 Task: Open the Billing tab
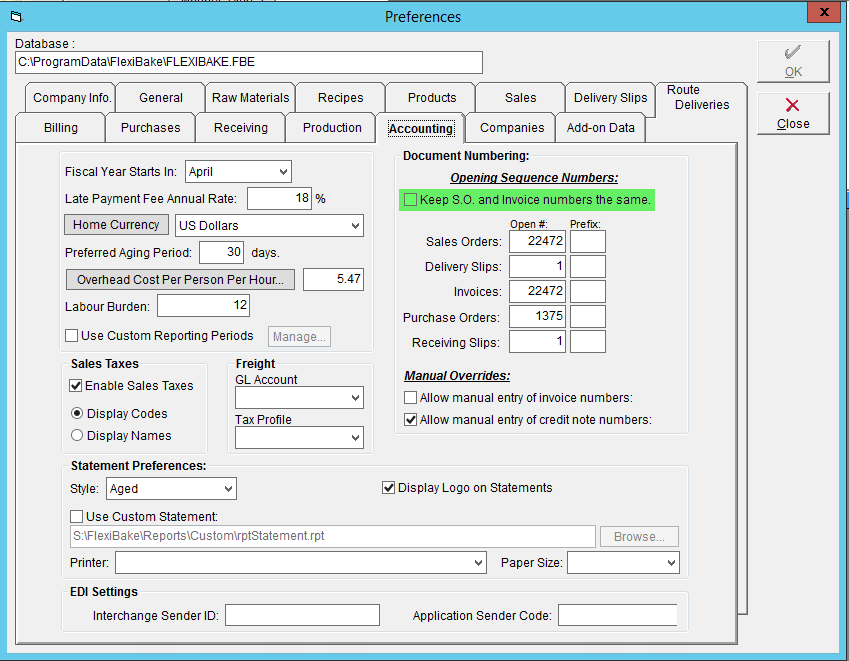(x=61, y=128)
